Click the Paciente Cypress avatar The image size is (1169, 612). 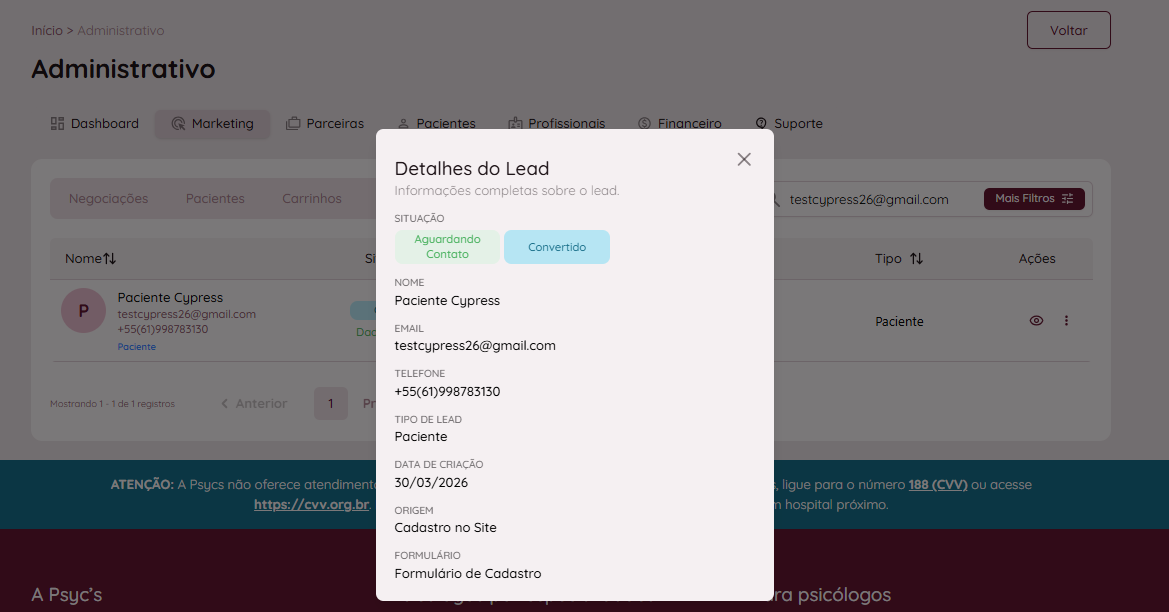[x=83, y=311]
